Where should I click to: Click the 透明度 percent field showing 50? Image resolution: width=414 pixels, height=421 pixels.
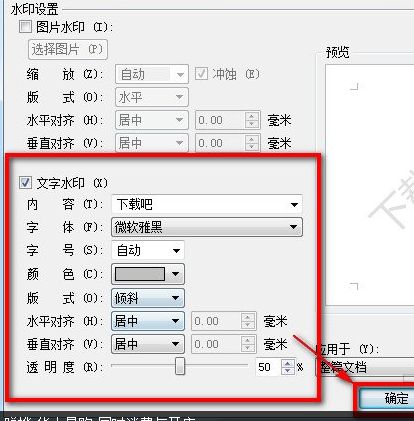pos(269,367)
